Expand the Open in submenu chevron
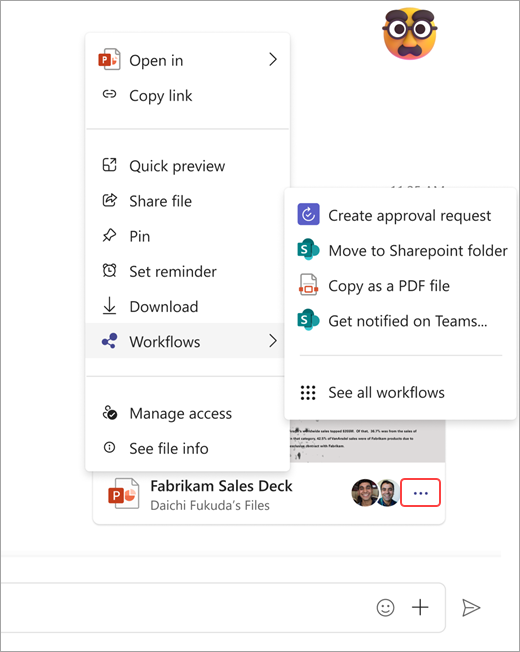The width and height of the screenshot is (520, 652). (x=273, y=59)
